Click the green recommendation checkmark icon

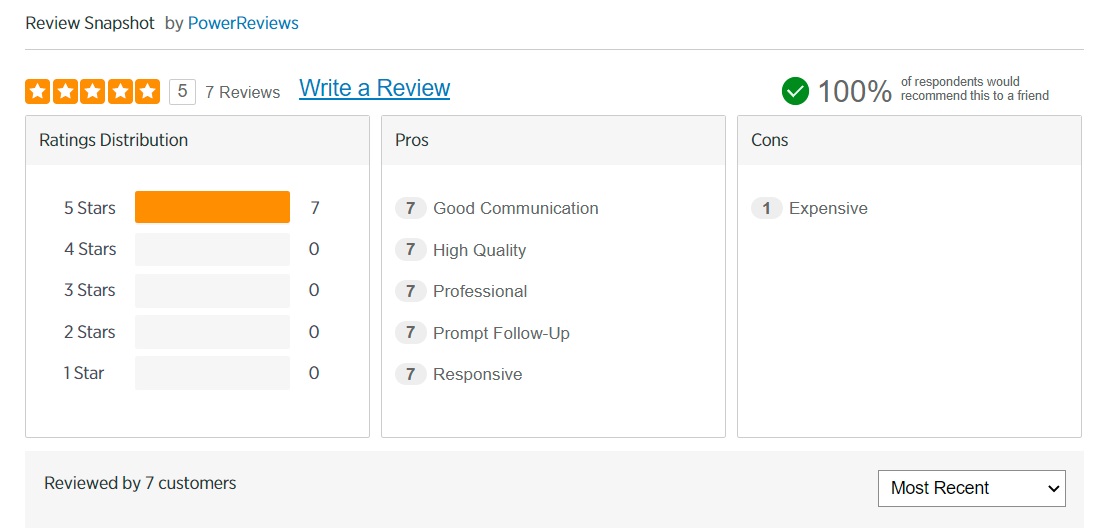pos(795,91)
